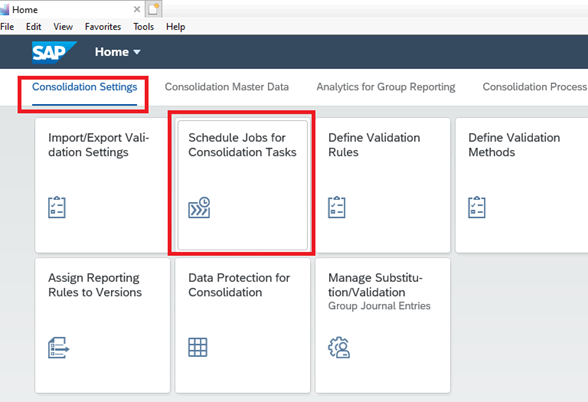Click the Define Validation Rules checklist icon

pos(337,207)
